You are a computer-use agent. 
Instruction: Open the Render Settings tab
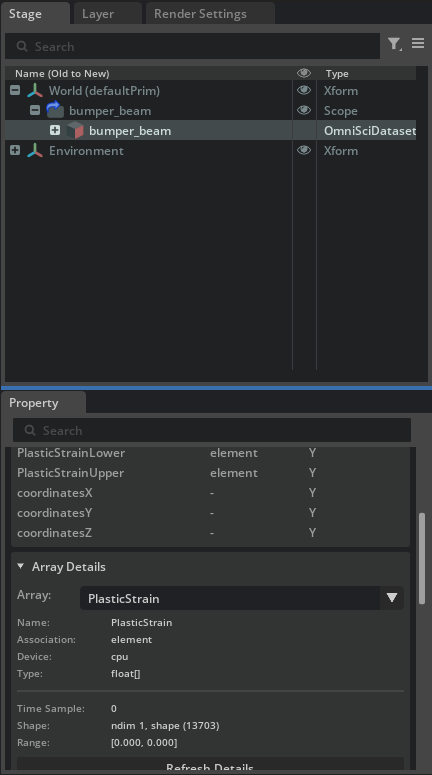click(200, 14)
